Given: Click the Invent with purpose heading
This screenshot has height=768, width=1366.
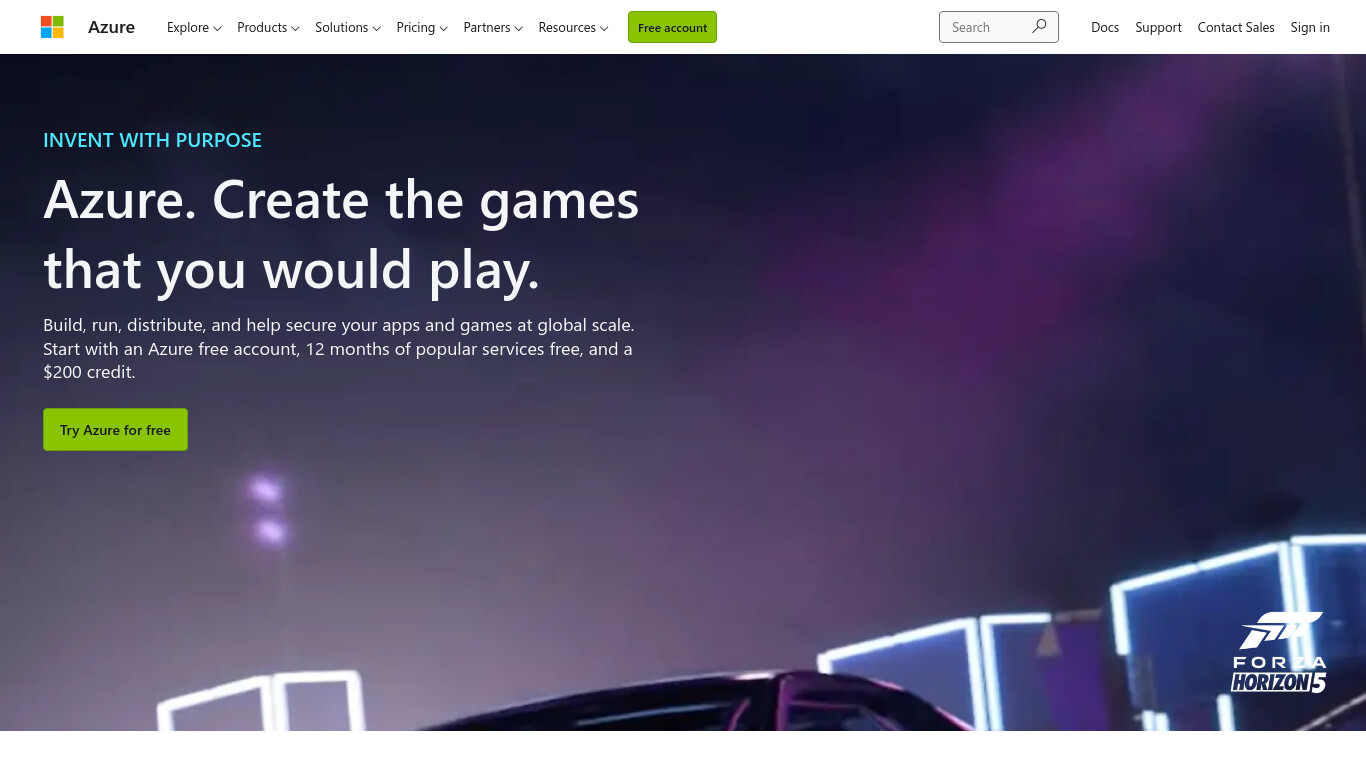Looking at the screenshot, I should pos(152,140).
